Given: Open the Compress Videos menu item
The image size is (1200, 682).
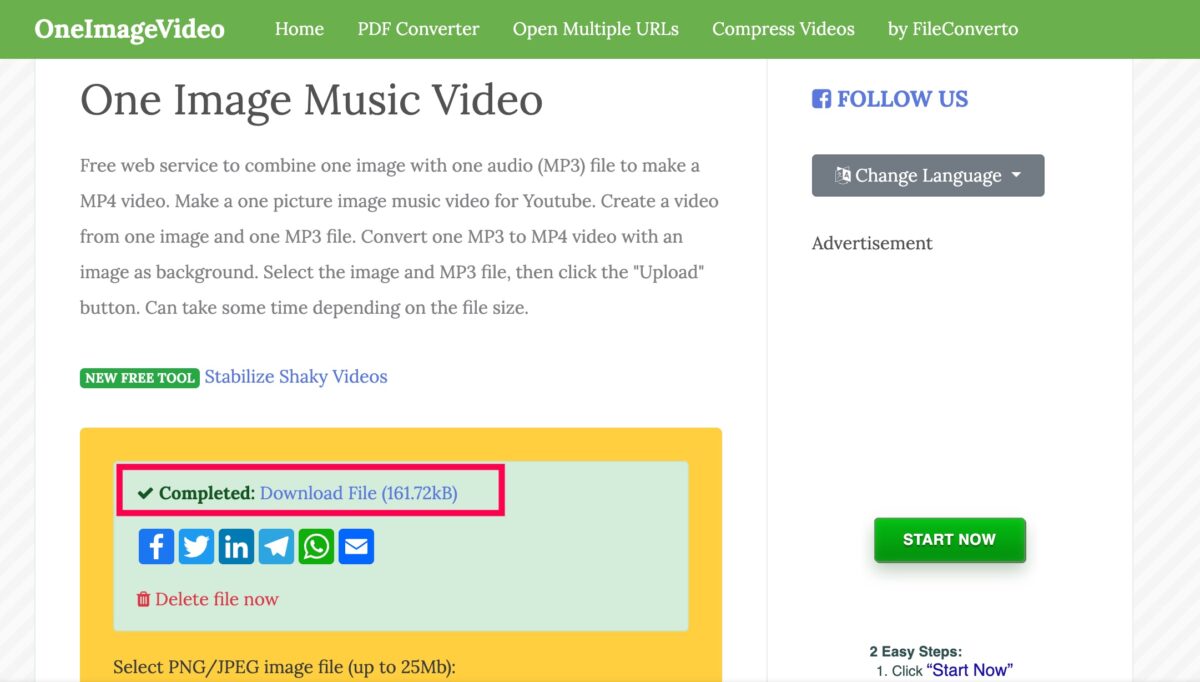Looking at the screenshot, I should (783, 29).
